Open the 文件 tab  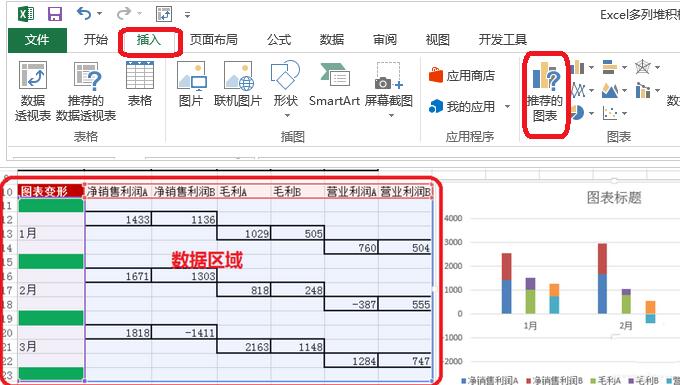[37, 40]
